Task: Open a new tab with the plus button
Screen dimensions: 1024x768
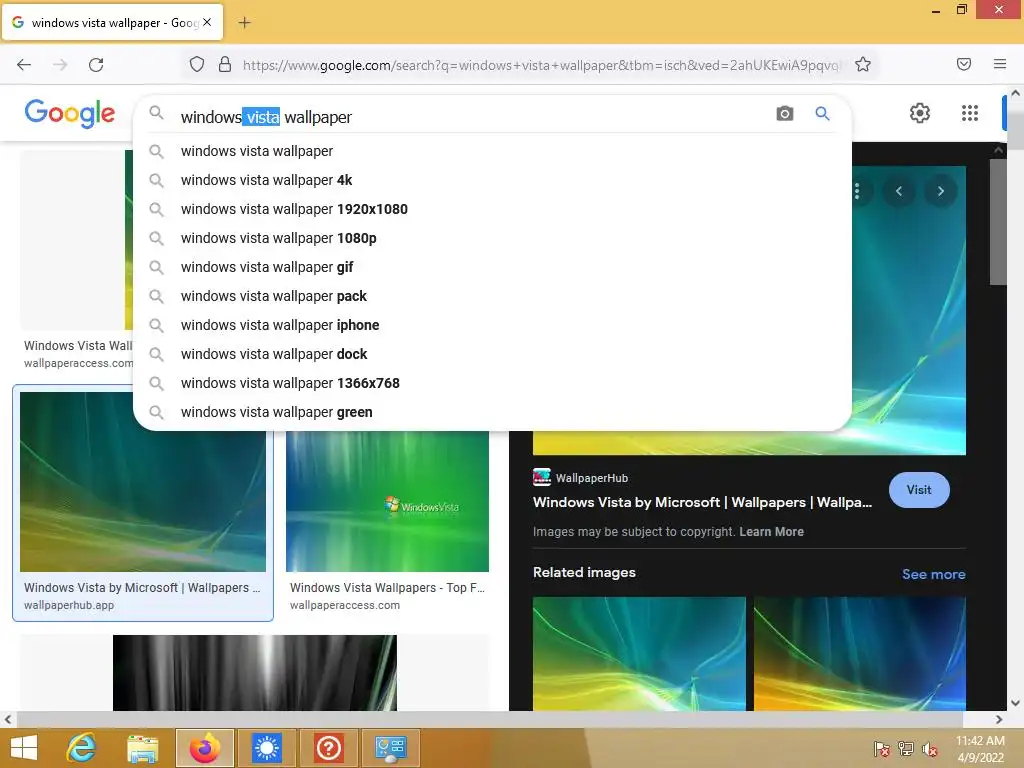Action: (244, 23)
